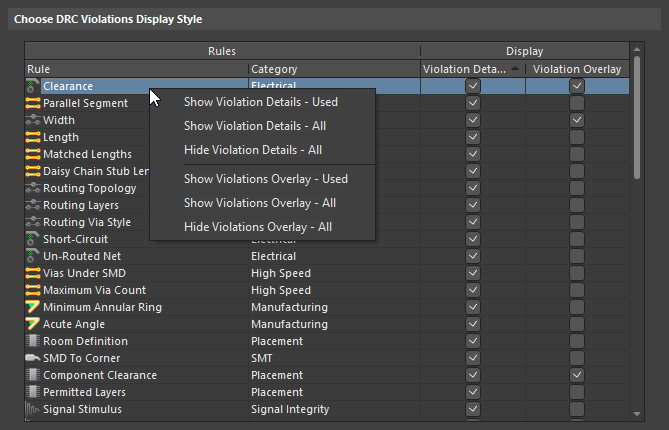This screenshot has height=430, width=669.
Task: Click the Acute Angle rule icon
Action: point(32,324)
